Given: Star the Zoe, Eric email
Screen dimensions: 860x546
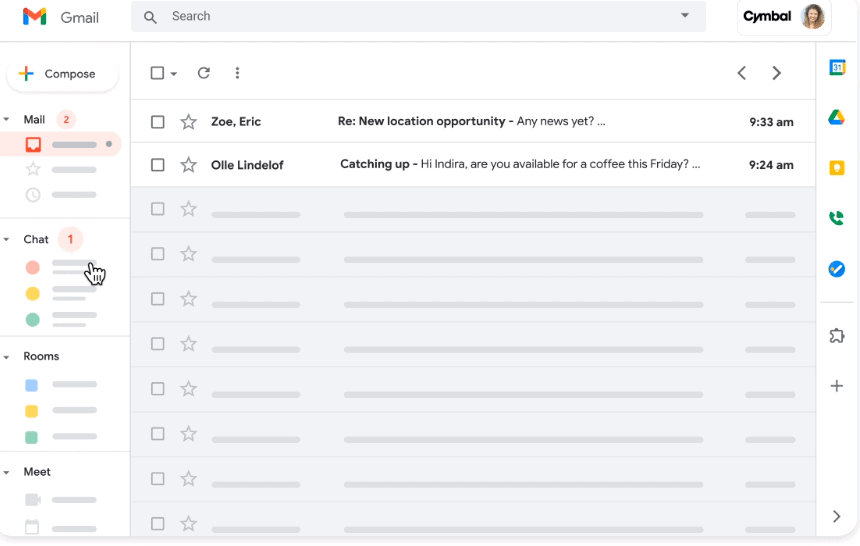Looking at the screenshot, I should pyautogui.click(x=188, y=121).
